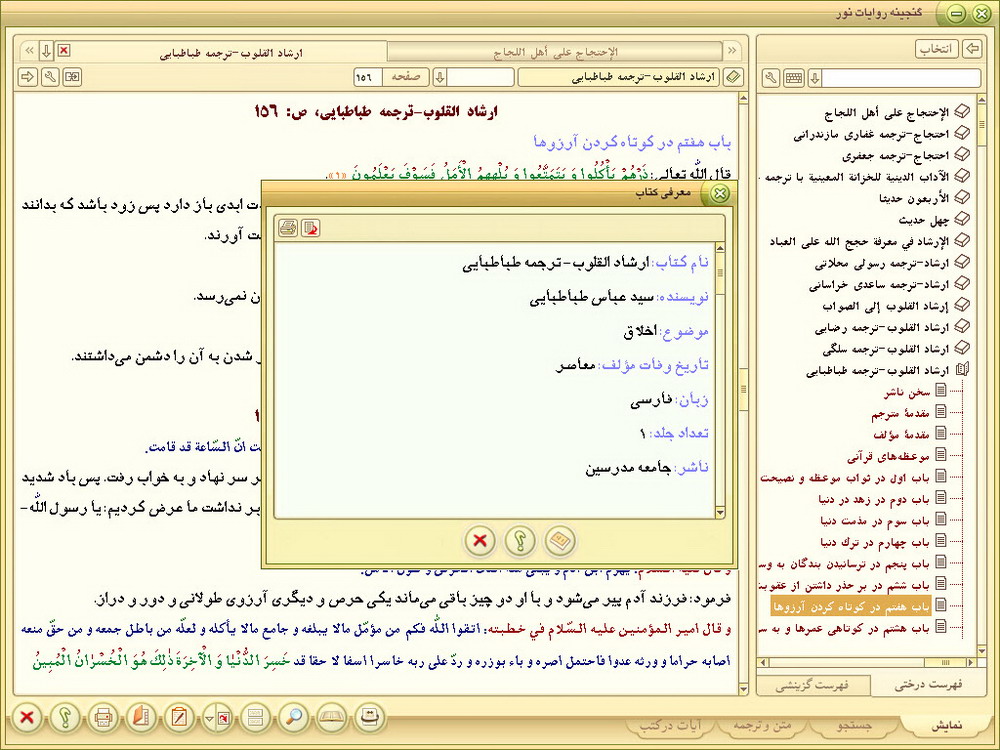
Task: Close the معرفی کتاب dialog with its red X button
Action: pos(480,541)
